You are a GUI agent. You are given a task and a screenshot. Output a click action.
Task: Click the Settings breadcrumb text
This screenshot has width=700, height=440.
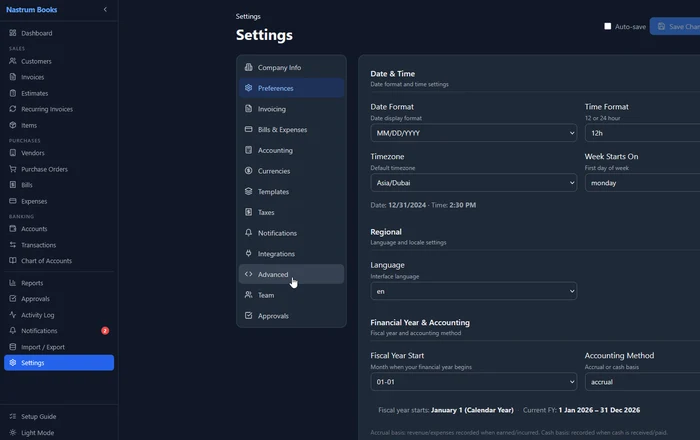[248, 16]
